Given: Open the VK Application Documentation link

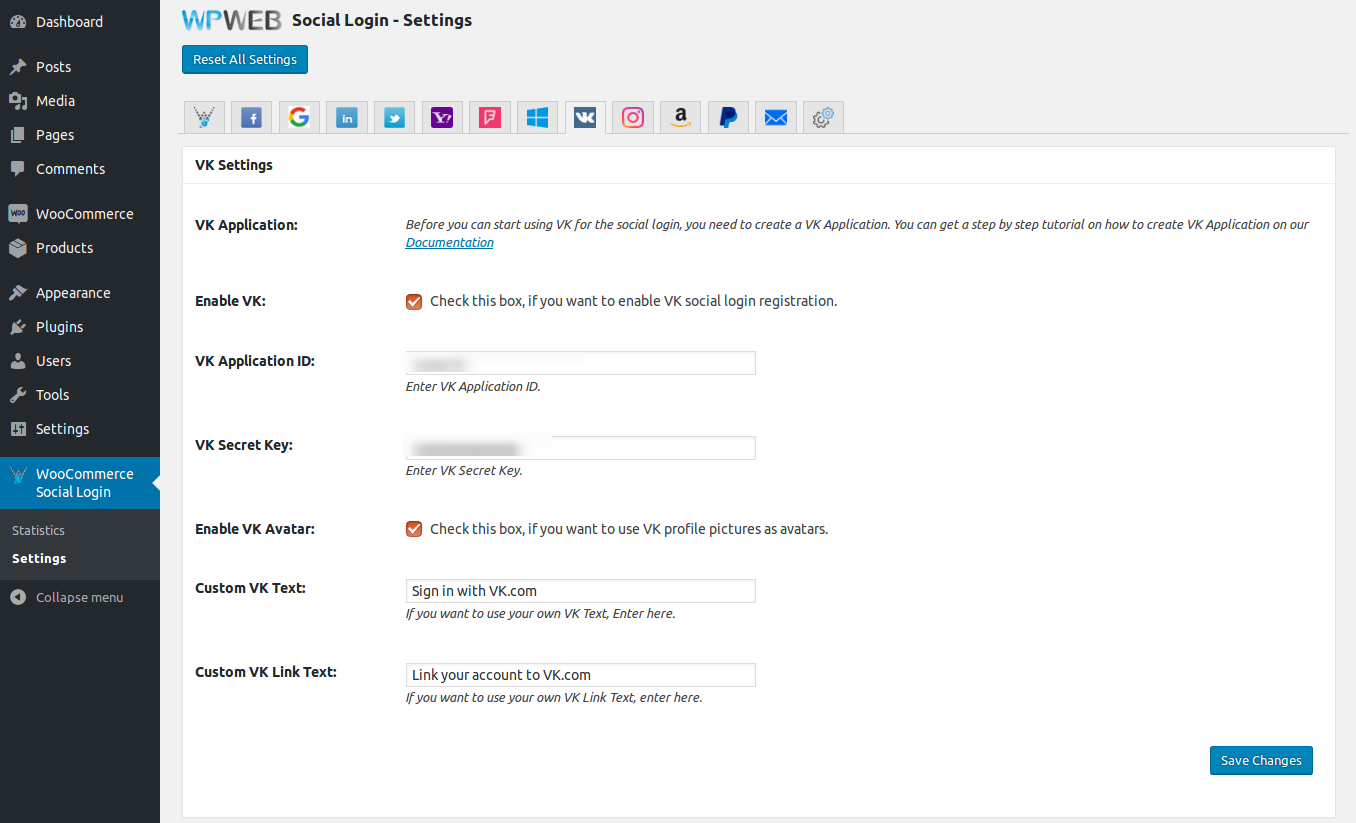Looking at the screenshot, I should point(449,243).
